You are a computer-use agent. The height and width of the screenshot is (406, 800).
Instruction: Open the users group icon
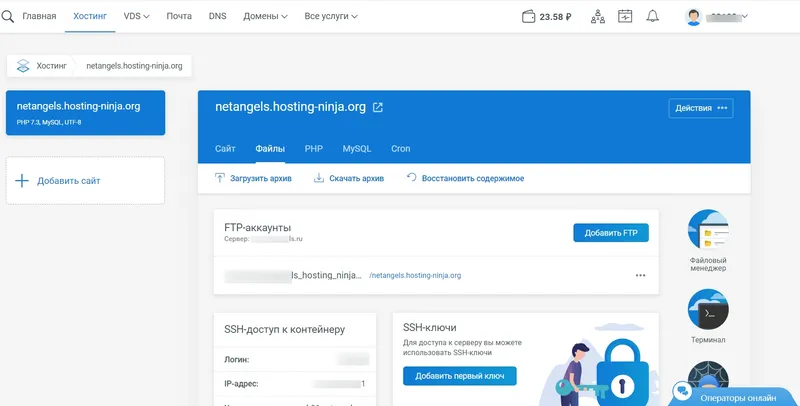click(x=598, y=16)
